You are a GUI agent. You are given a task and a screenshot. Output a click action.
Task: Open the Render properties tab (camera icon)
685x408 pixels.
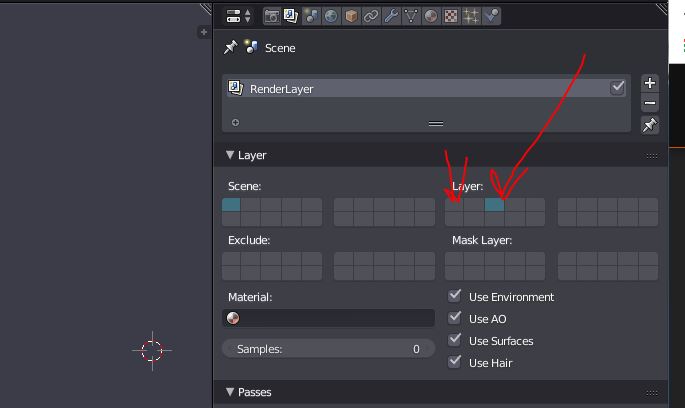[x=272, y=17]
